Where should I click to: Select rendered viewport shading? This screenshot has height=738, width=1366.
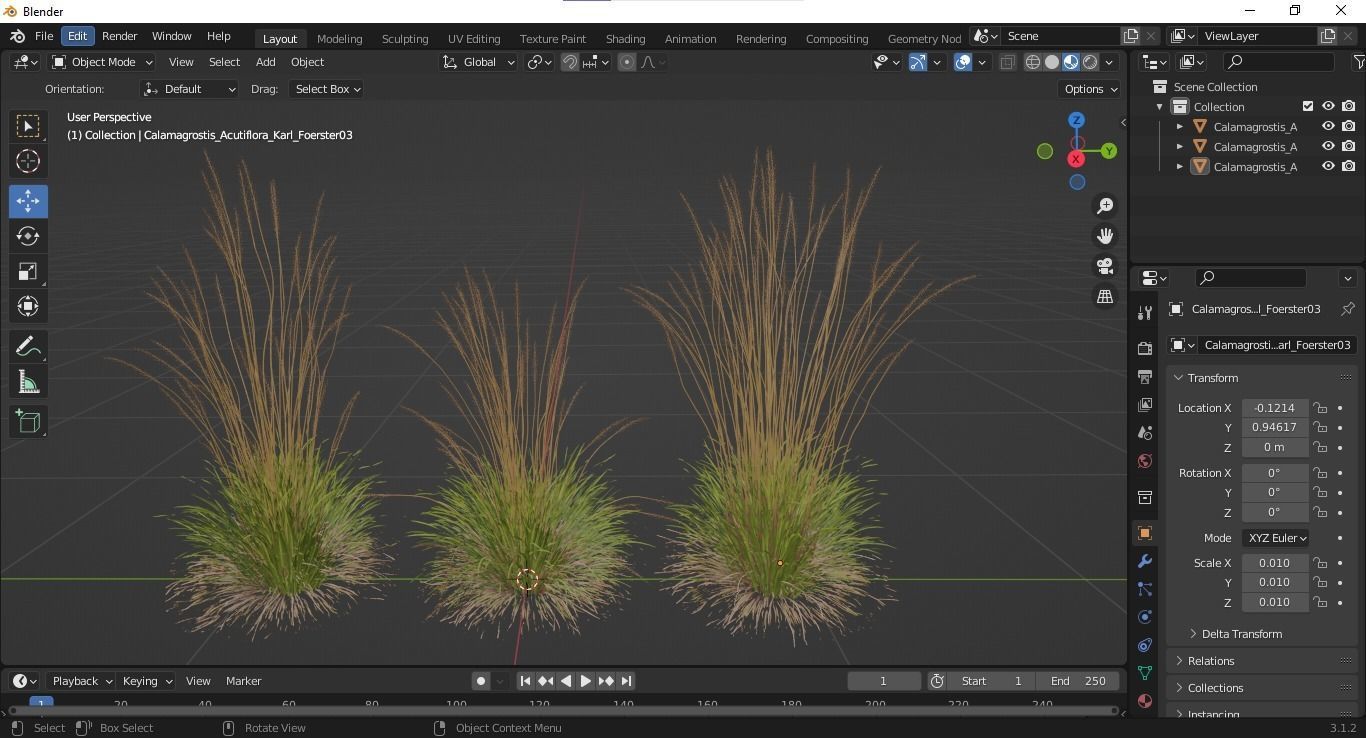tap(1090, 62)
